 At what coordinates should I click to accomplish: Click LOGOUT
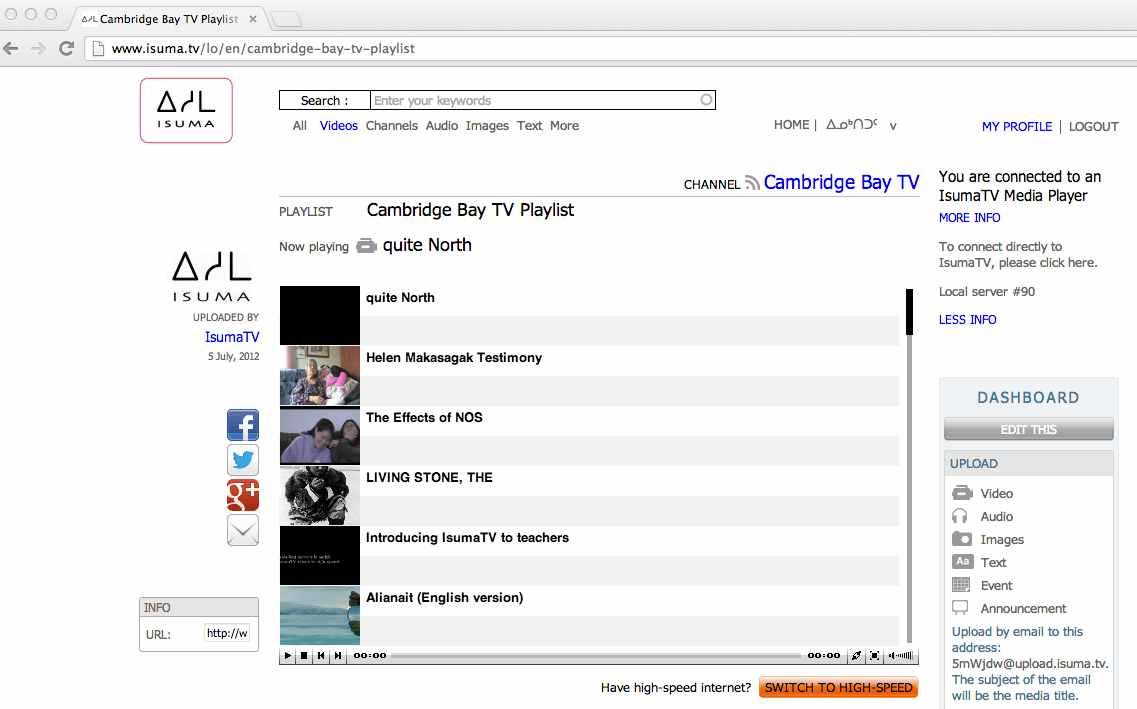pos(1093,126)
